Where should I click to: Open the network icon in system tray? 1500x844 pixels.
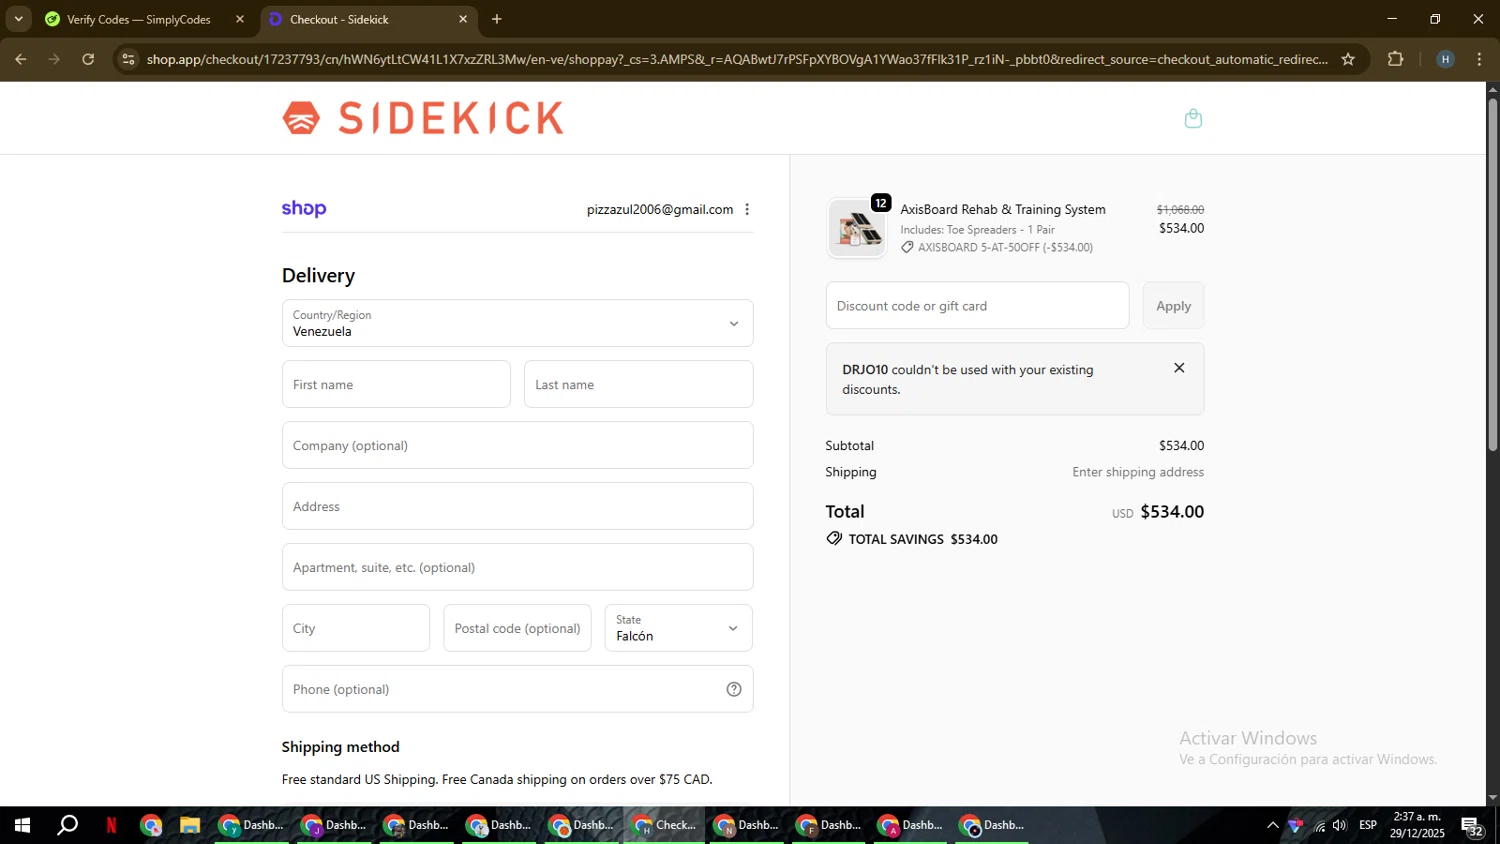click(x=1319, y=825)
